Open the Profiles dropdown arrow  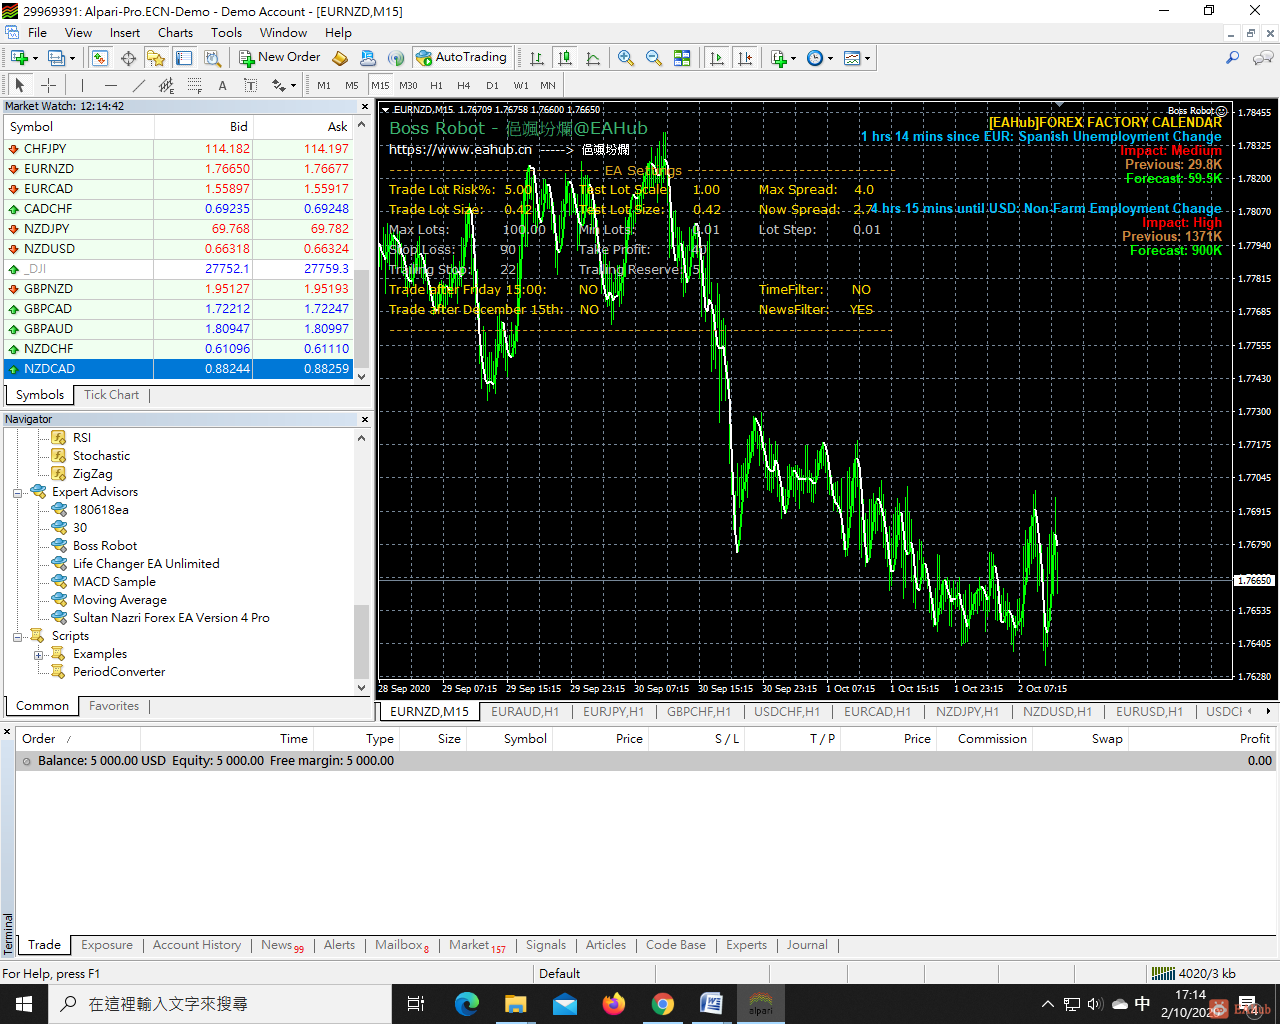[73, 58]
